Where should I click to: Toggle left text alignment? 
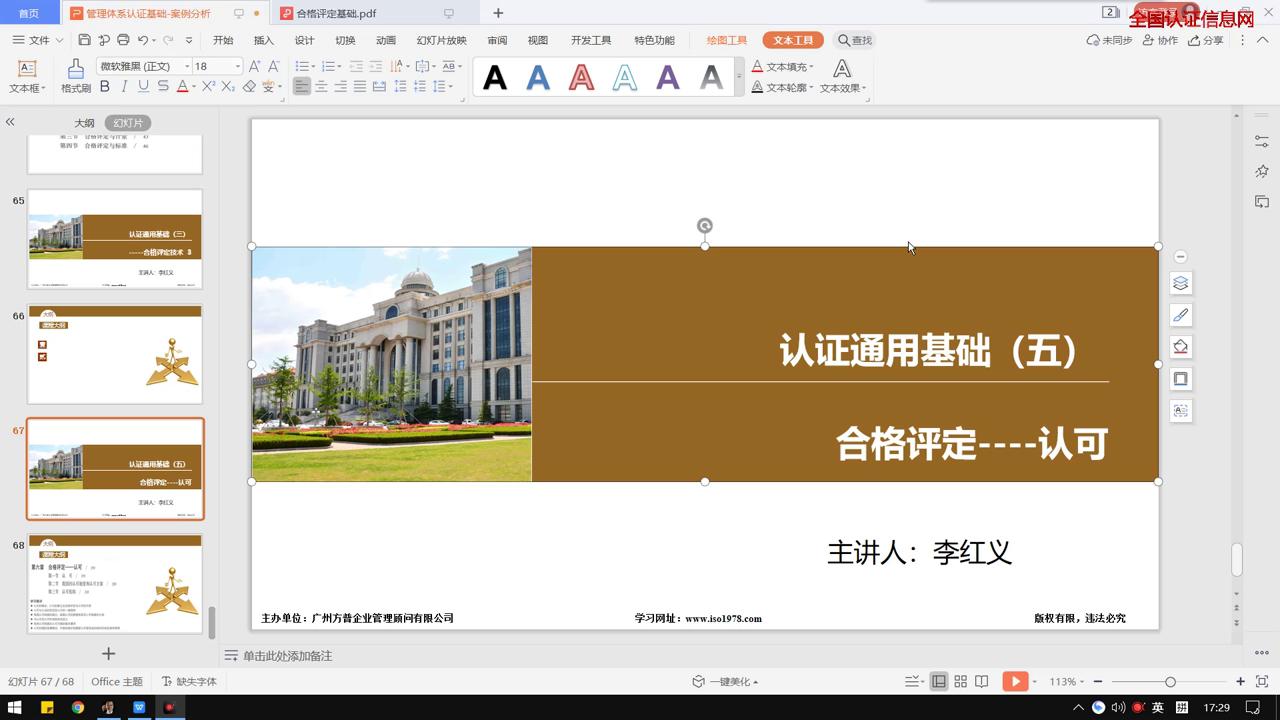click(302, 87)
